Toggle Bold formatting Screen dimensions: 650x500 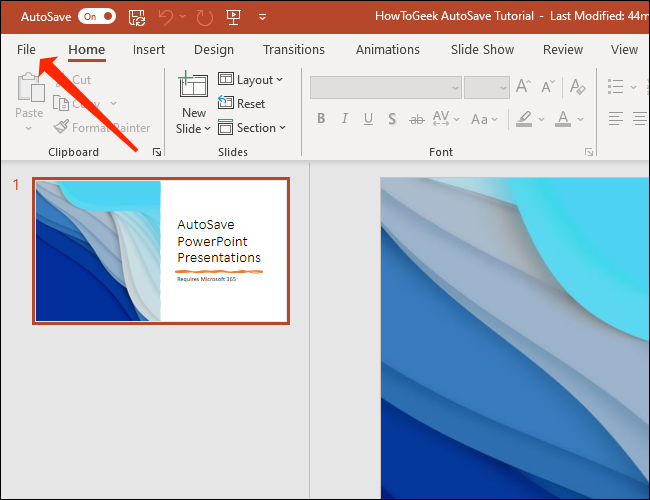[321, 119]
